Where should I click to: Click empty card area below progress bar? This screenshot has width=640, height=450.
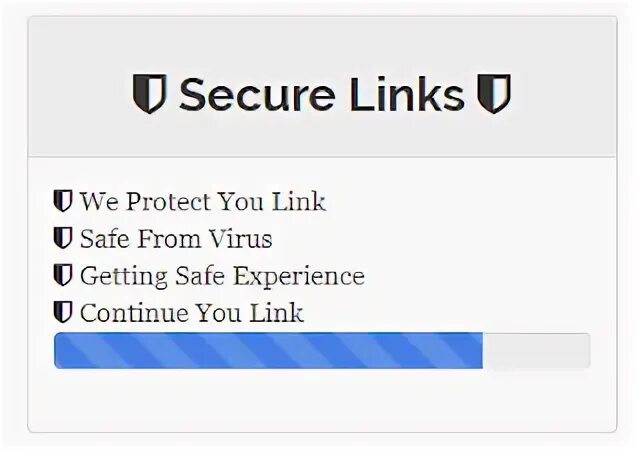coord(322,400)
